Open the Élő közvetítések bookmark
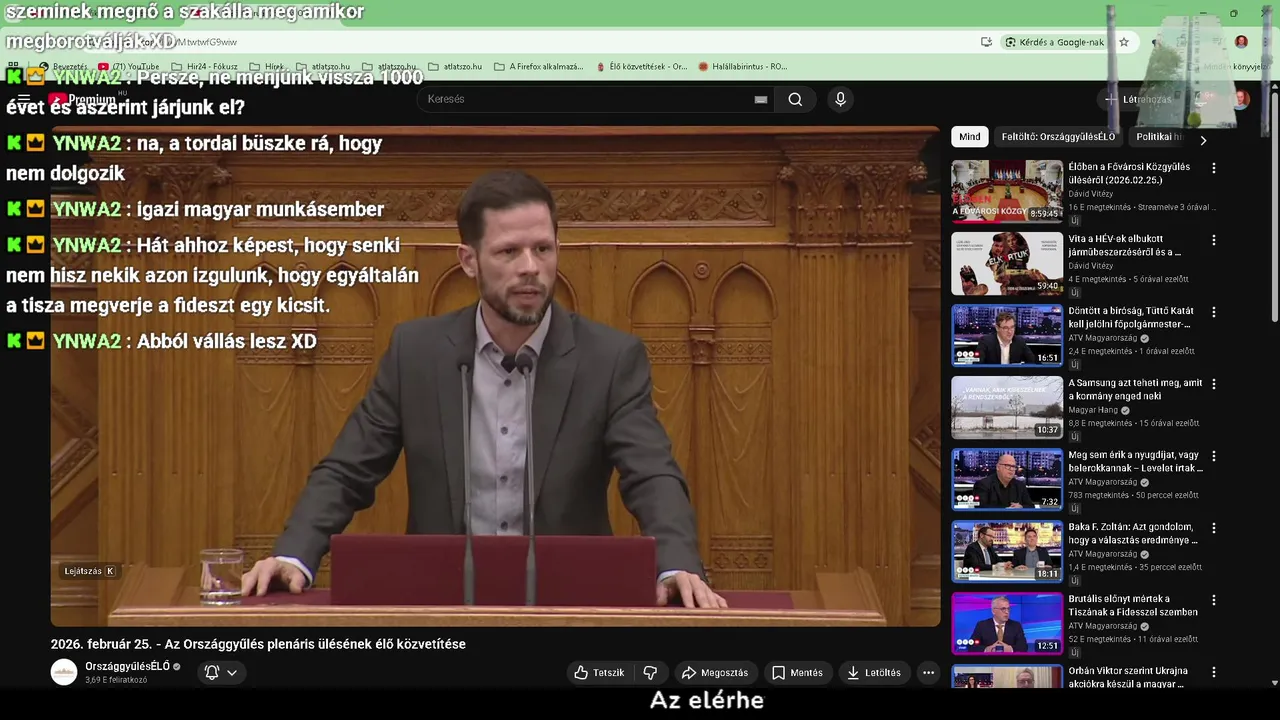 tap(641, 67)
